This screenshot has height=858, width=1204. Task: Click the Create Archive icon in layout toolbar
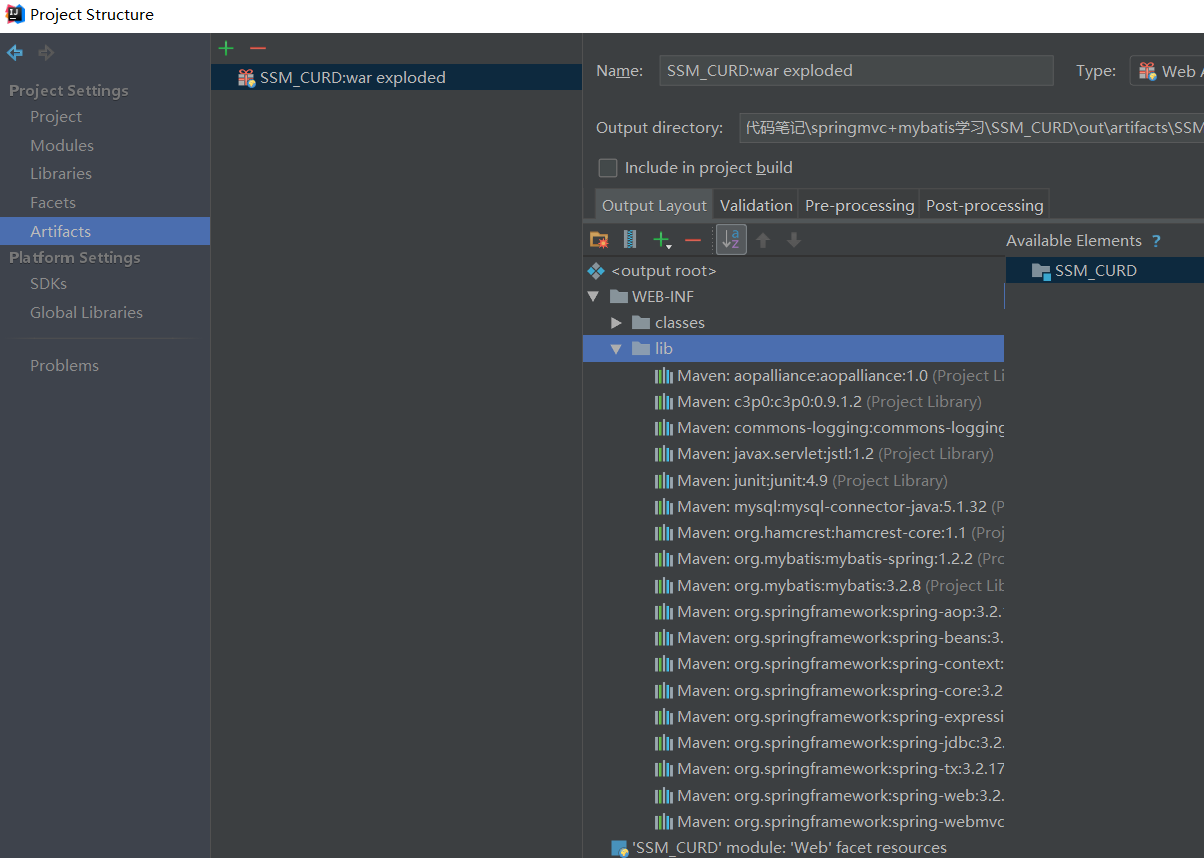pyautogui.click(x=630, y=240)
